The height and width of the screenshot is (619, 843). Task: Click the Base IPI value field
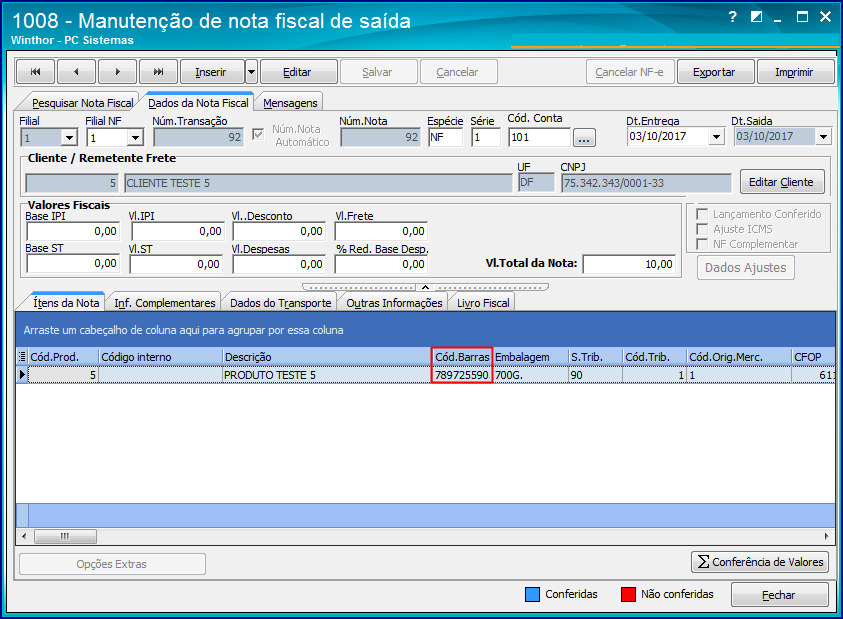[x=73, y=231]
